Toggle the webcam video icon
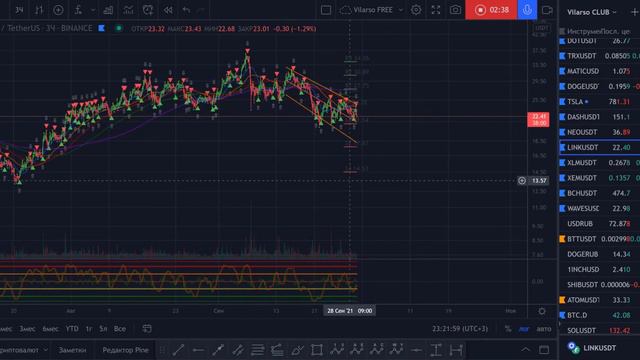 click(547, 10)
